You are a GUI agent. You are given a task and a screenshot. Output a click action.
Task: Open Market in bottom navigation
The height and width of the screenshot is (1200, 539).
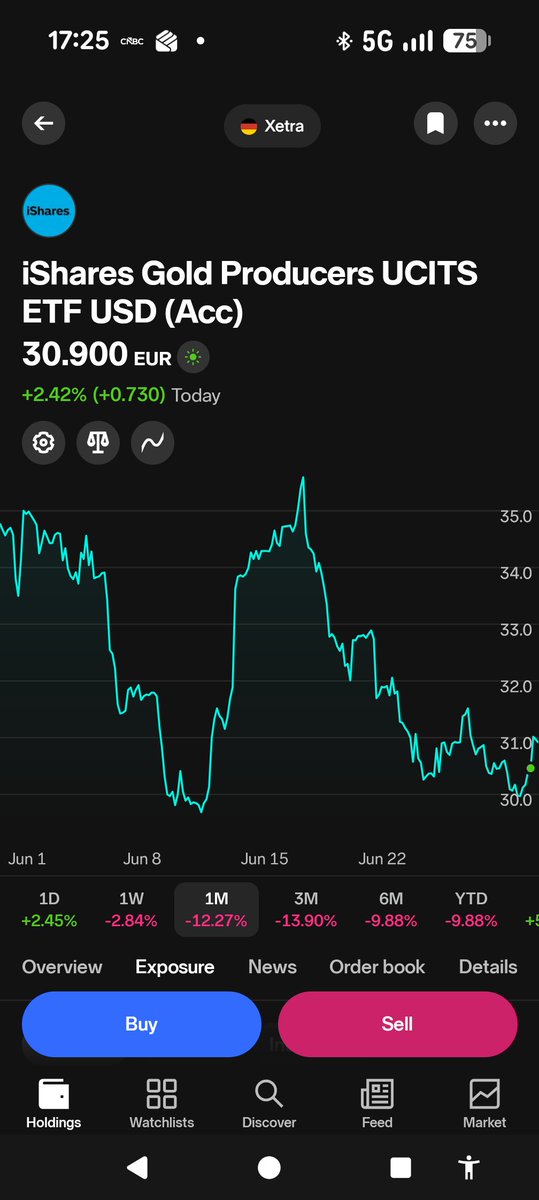click(484, 1103)
